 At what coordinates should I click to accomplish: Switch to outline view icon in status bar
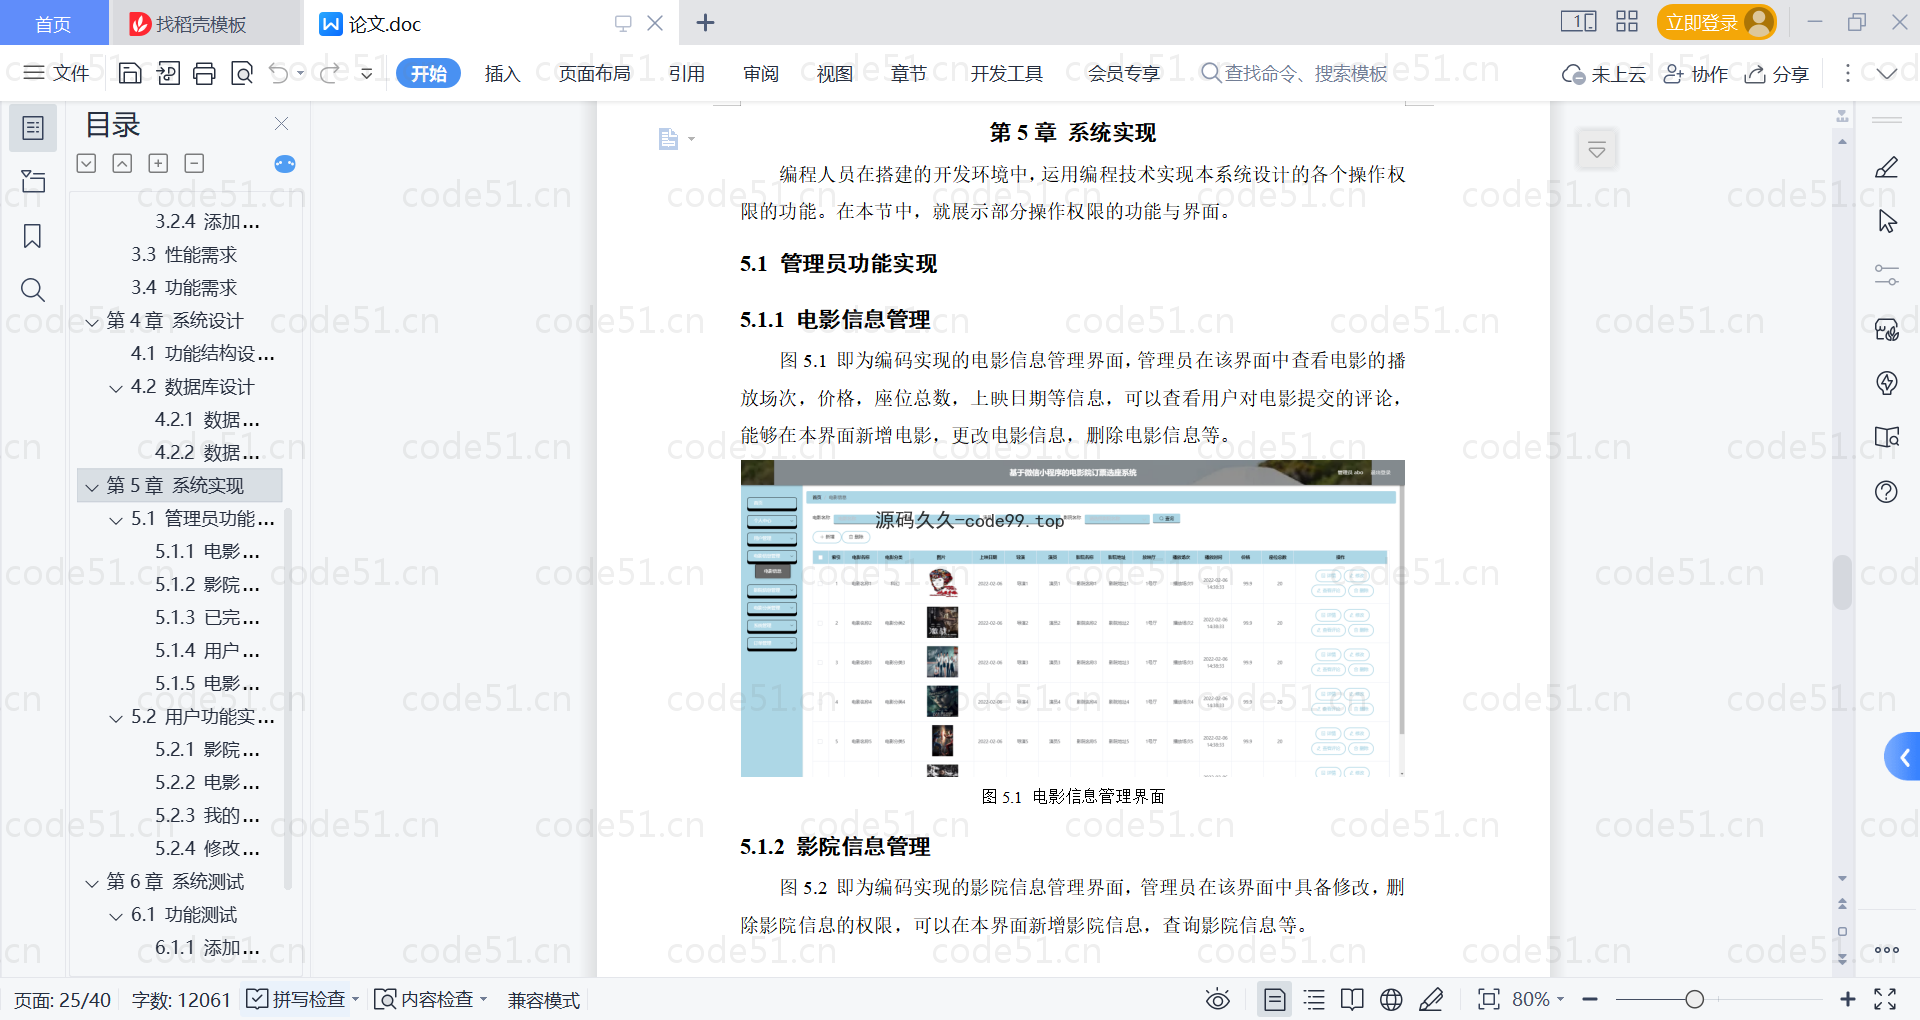tap(1314, 999)
